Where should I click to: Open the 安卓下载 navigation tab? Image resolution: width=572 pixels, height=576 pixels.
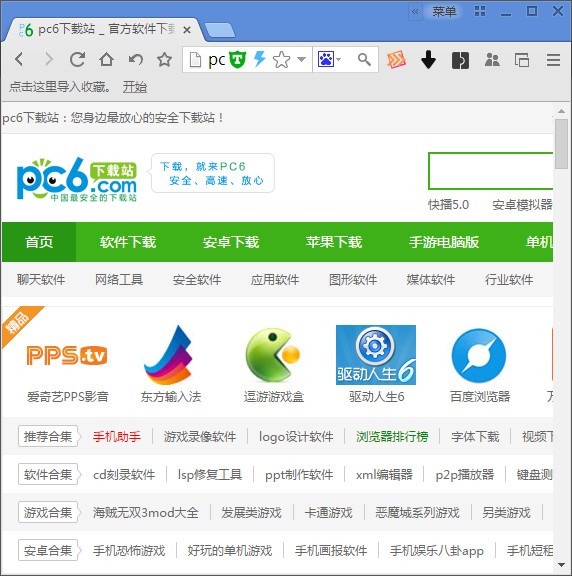click(x=231, y=242)
